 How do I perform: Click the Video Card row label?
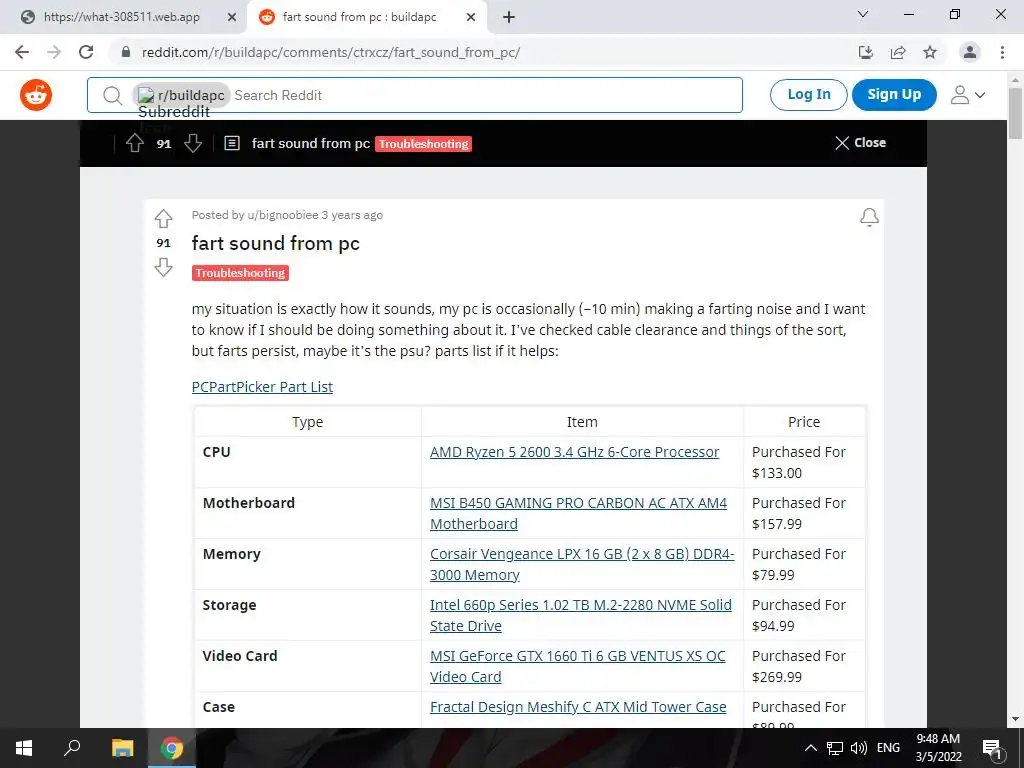pos(240,656)
